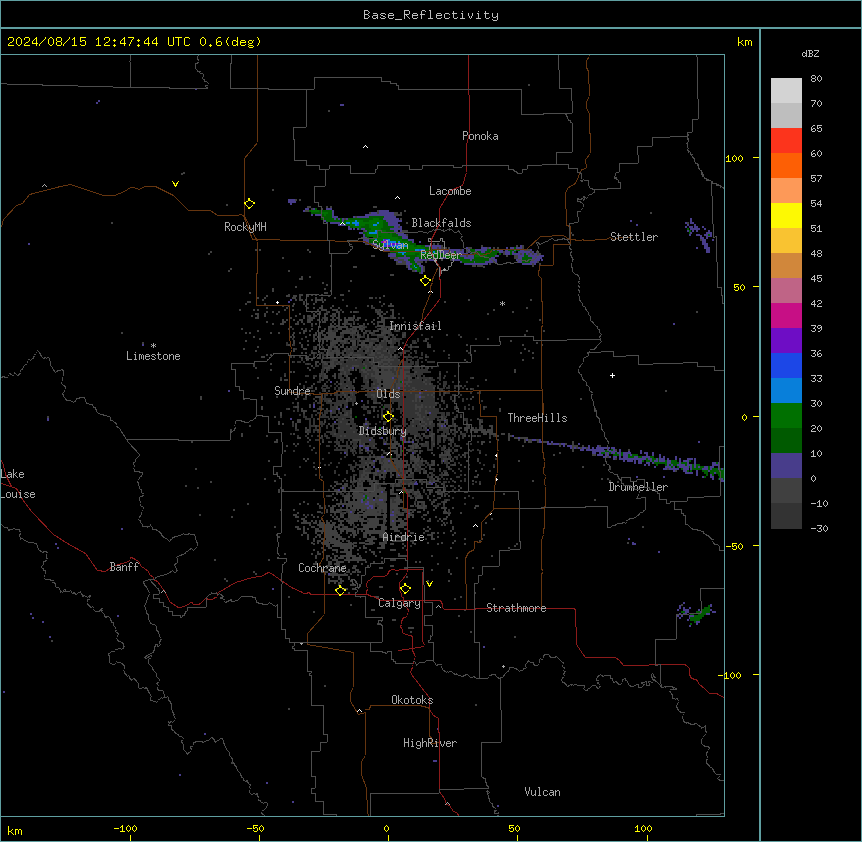Click the ThreeHills label
The image size is (862, 842).
[x=537, y=418]
